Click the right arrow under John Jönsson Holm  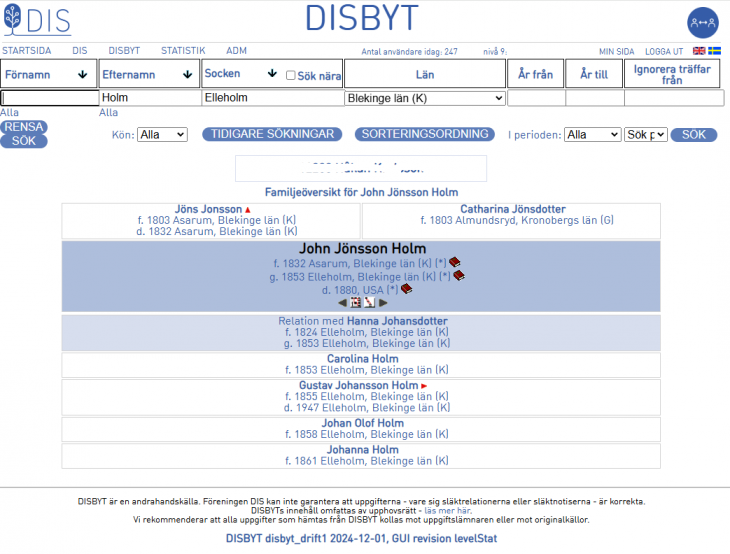click(x=383, y=303)
